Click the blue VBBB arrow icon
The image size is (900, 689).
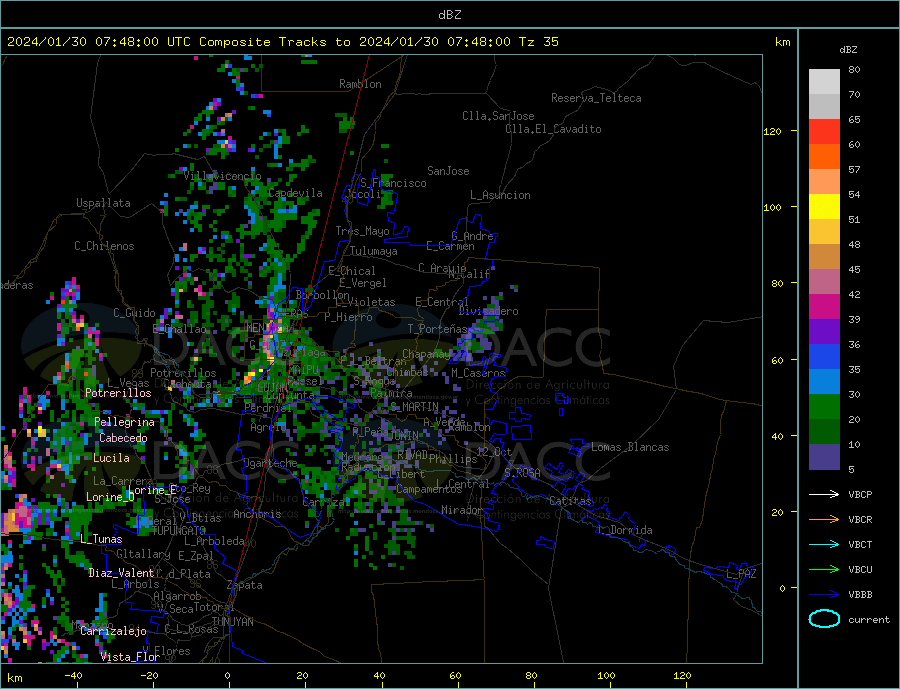824,594
